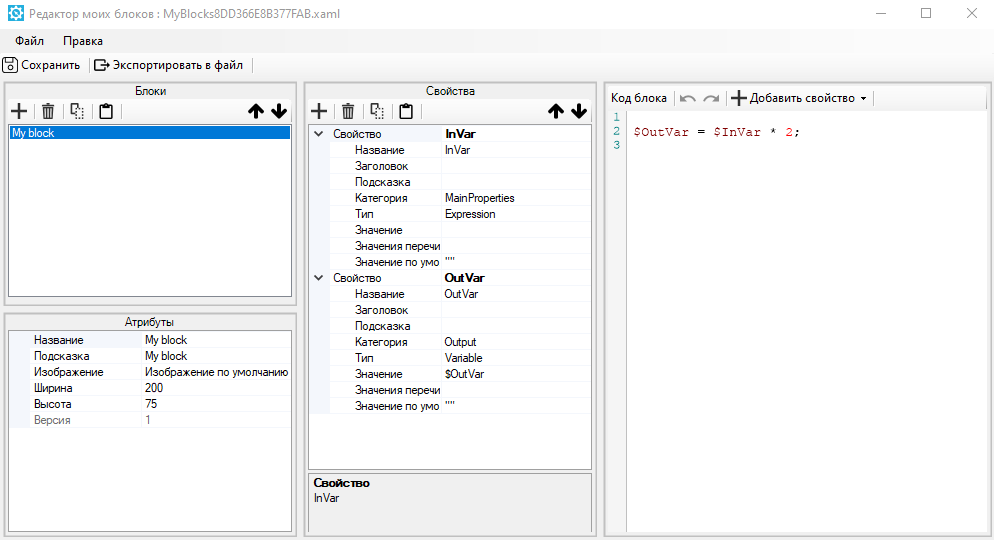This screenshot has width=994, height=540.
Task: Delete the selected block using trash icon
Action: pyautogui.click(x=47, y=111)
